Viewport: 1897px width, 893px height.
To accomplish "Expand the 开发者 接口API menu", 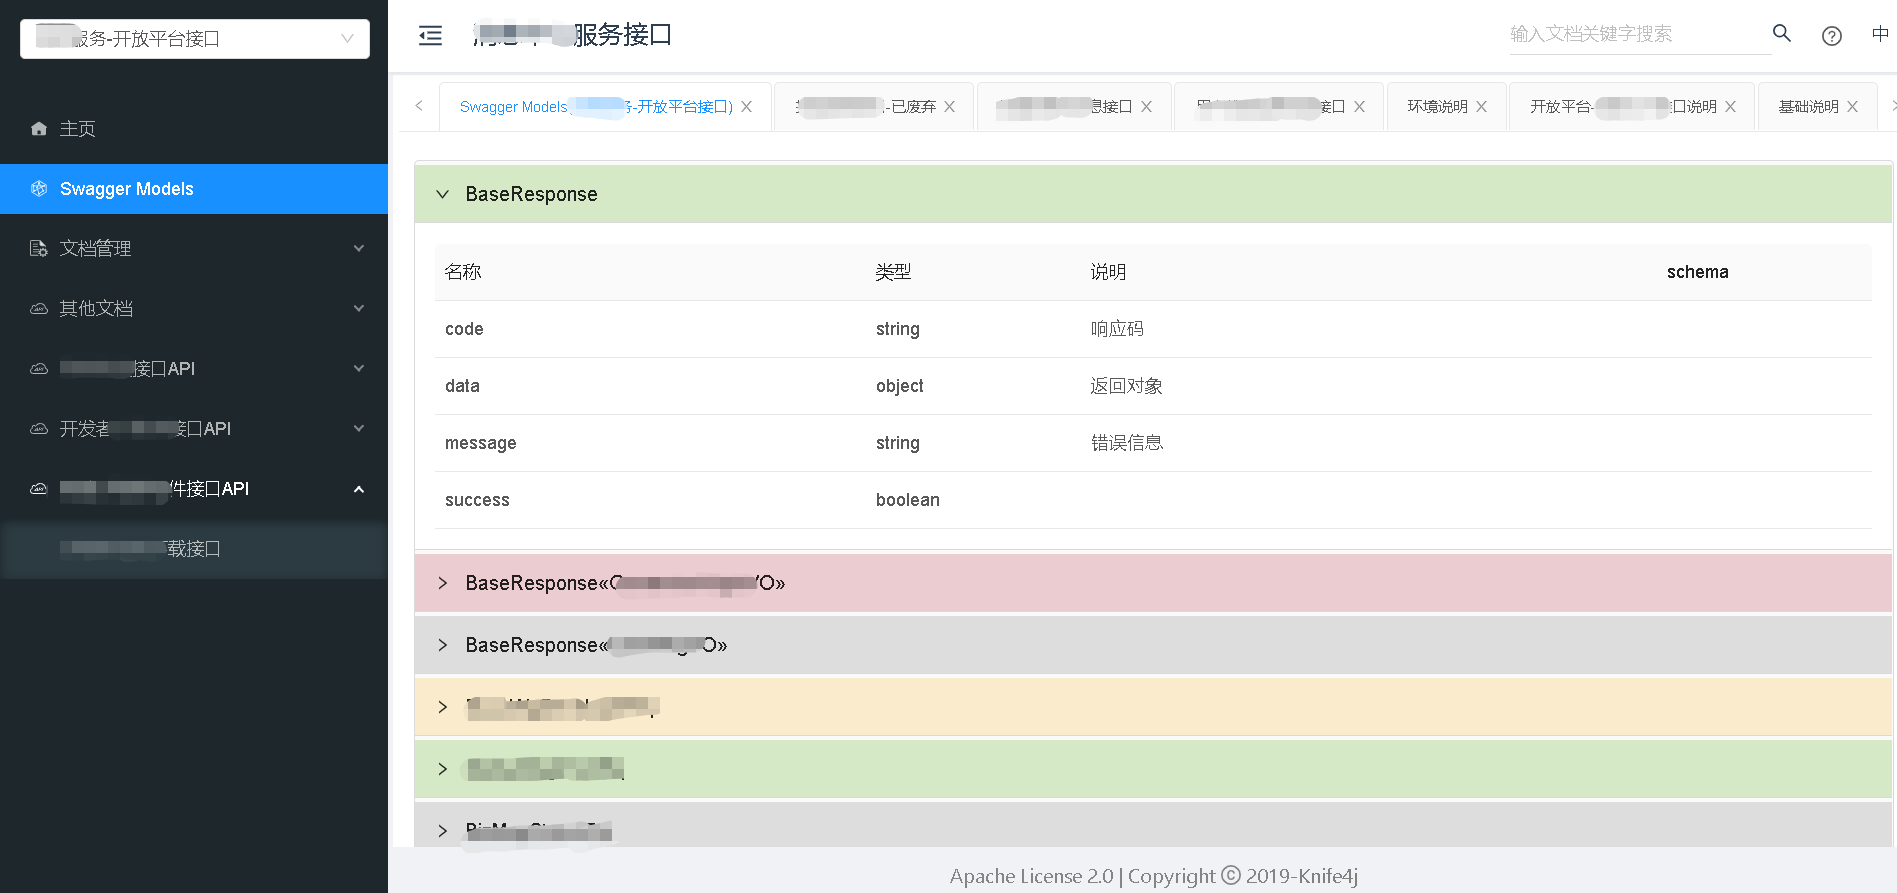I will (359, 429).
